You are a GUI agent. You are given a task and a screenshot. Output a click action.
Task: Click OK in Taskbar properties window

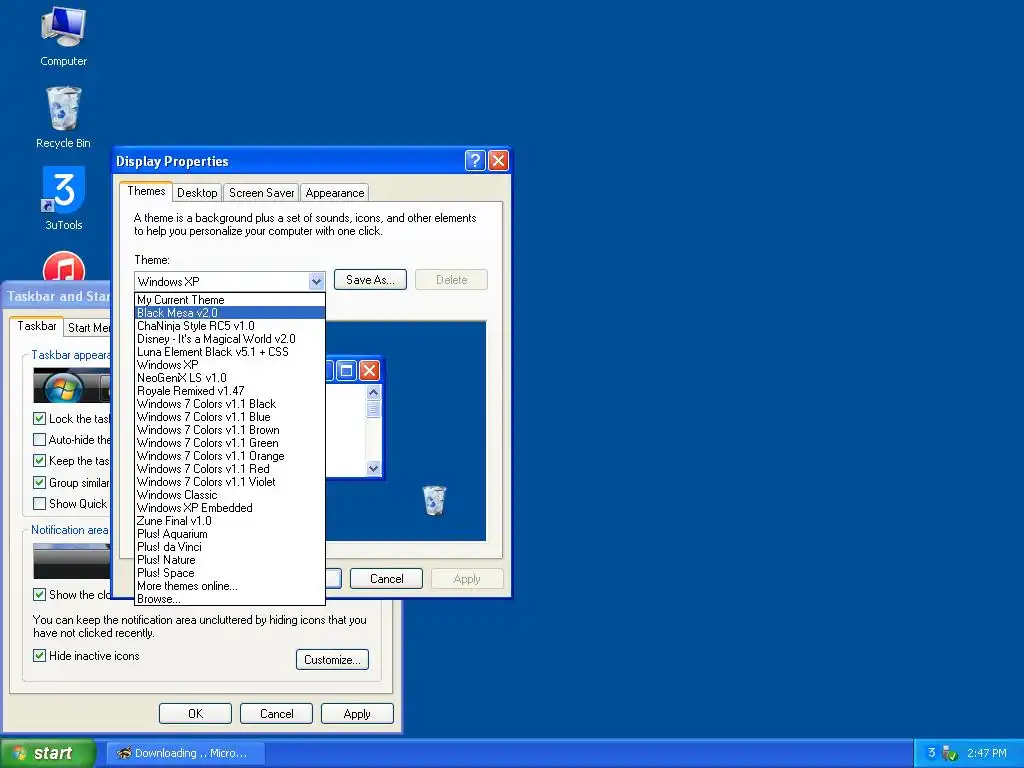195,714
